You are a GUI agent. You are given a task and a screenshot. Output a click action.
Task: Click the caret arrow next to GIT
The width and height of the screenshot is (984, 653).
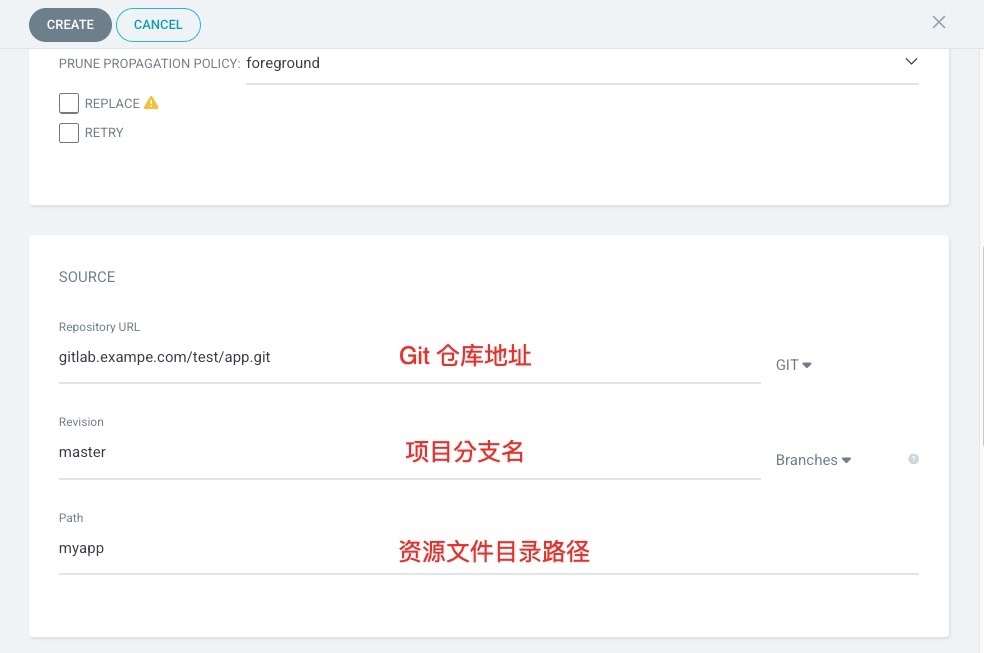coord(807,365)
